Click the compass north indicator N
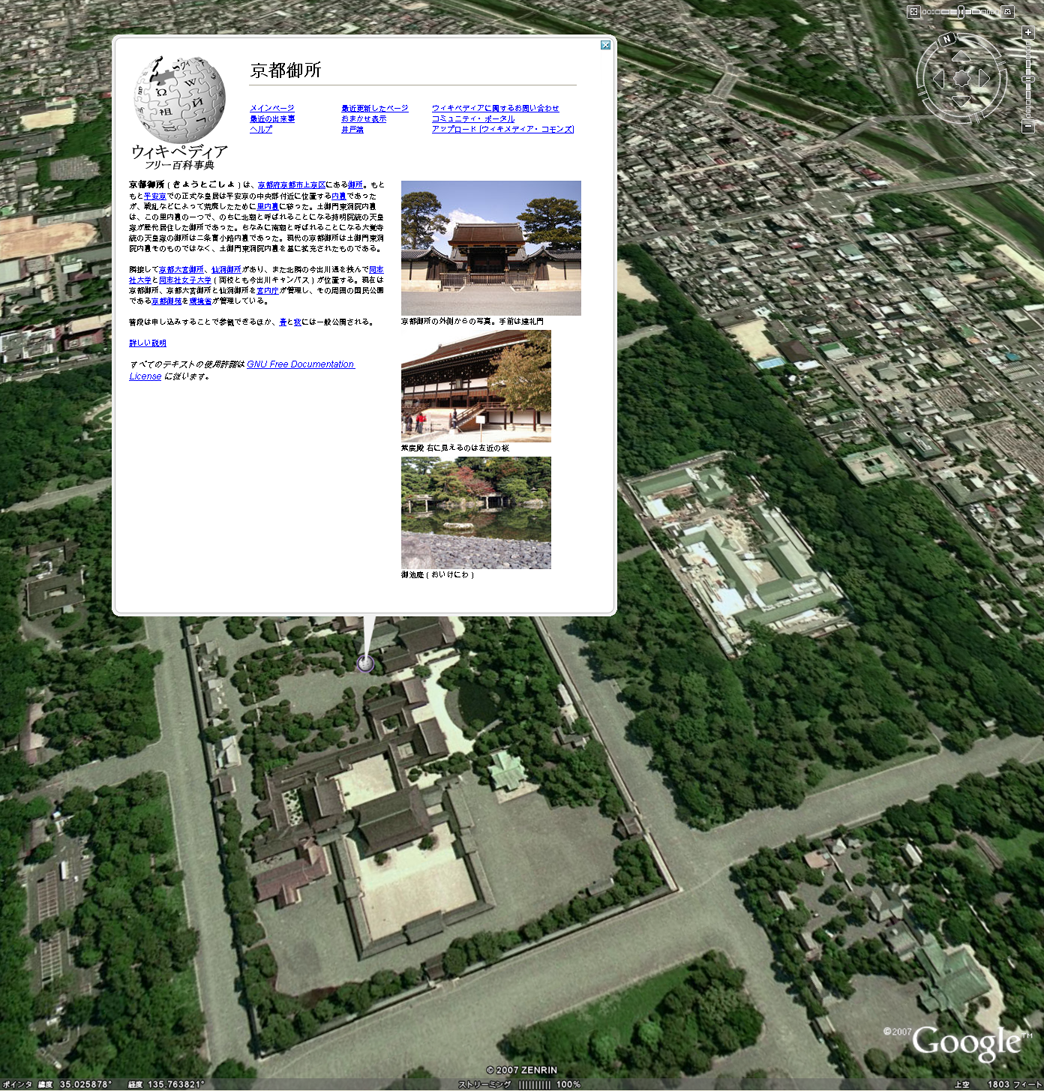Screen dimensions: 1044x1091 click(x=947, y=40)
